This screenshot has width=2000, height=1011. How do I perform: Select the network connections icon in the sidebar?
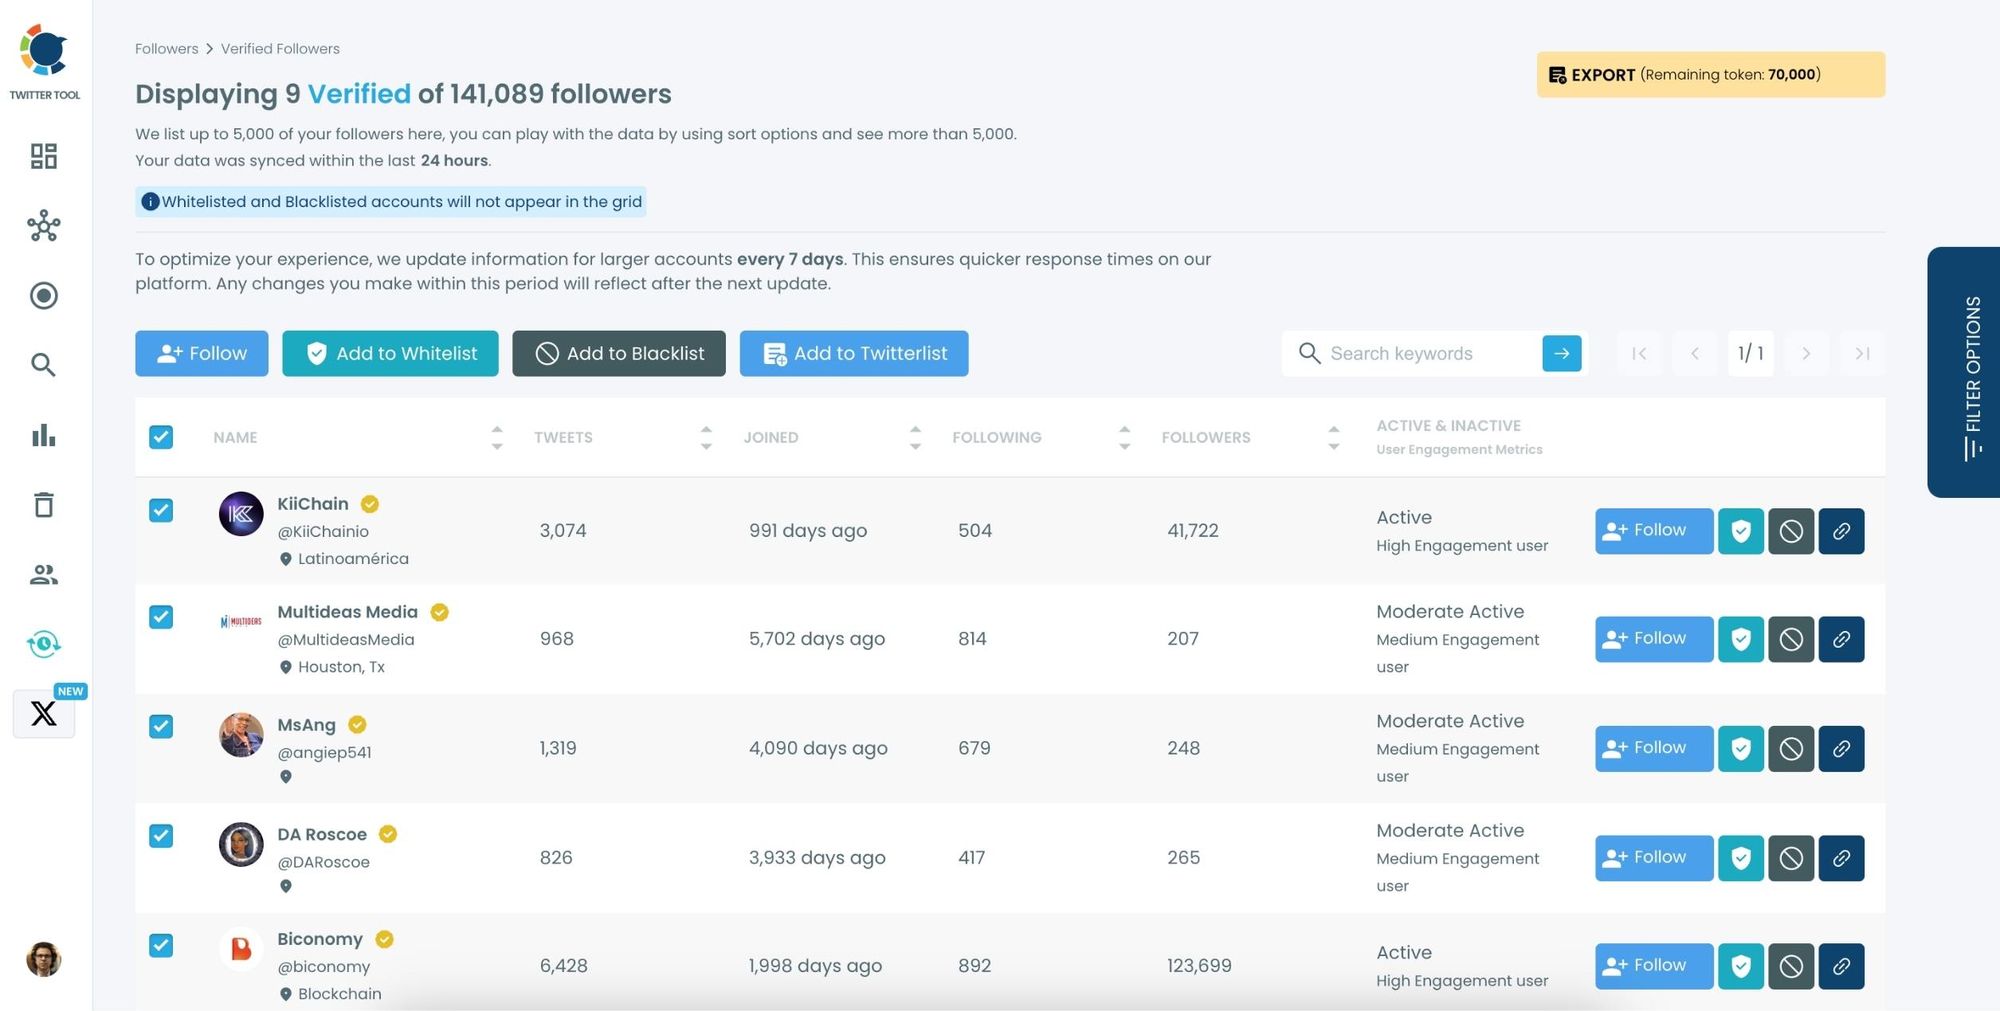(43, 226)
